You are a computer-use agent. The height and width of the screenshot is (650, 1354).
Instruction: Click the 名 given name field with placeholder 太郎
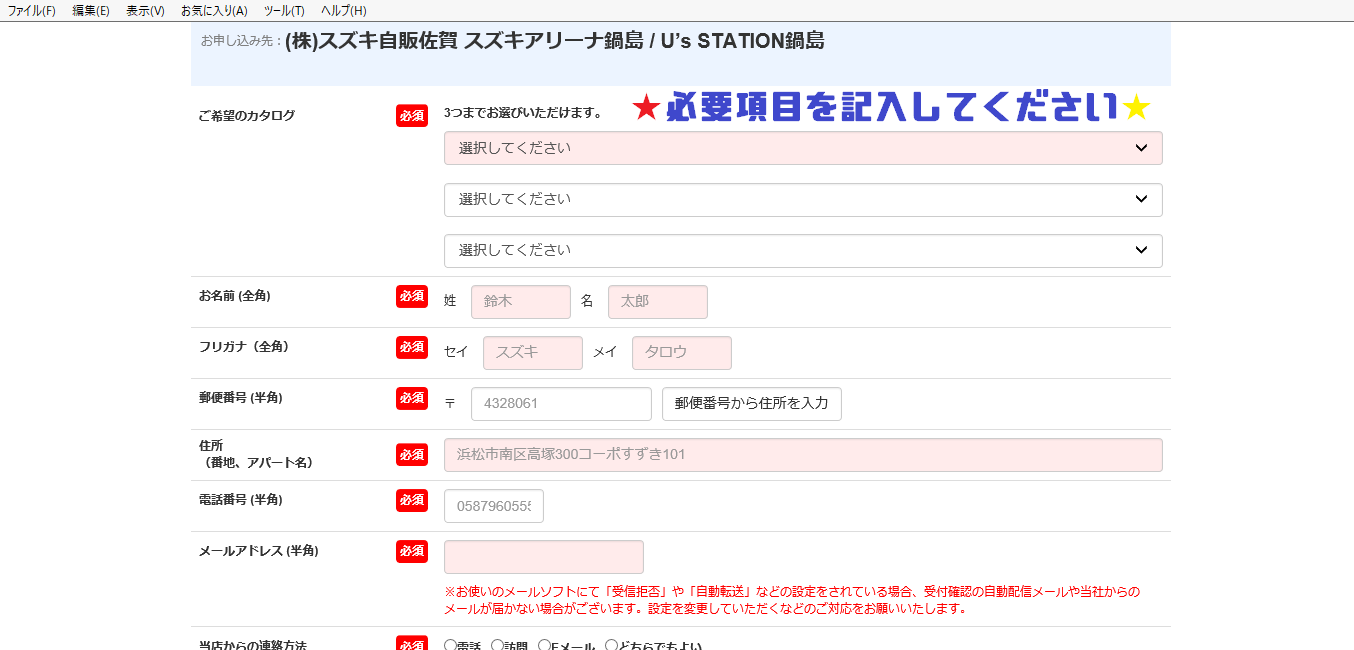pyautogui.click(x=658, y=301)
